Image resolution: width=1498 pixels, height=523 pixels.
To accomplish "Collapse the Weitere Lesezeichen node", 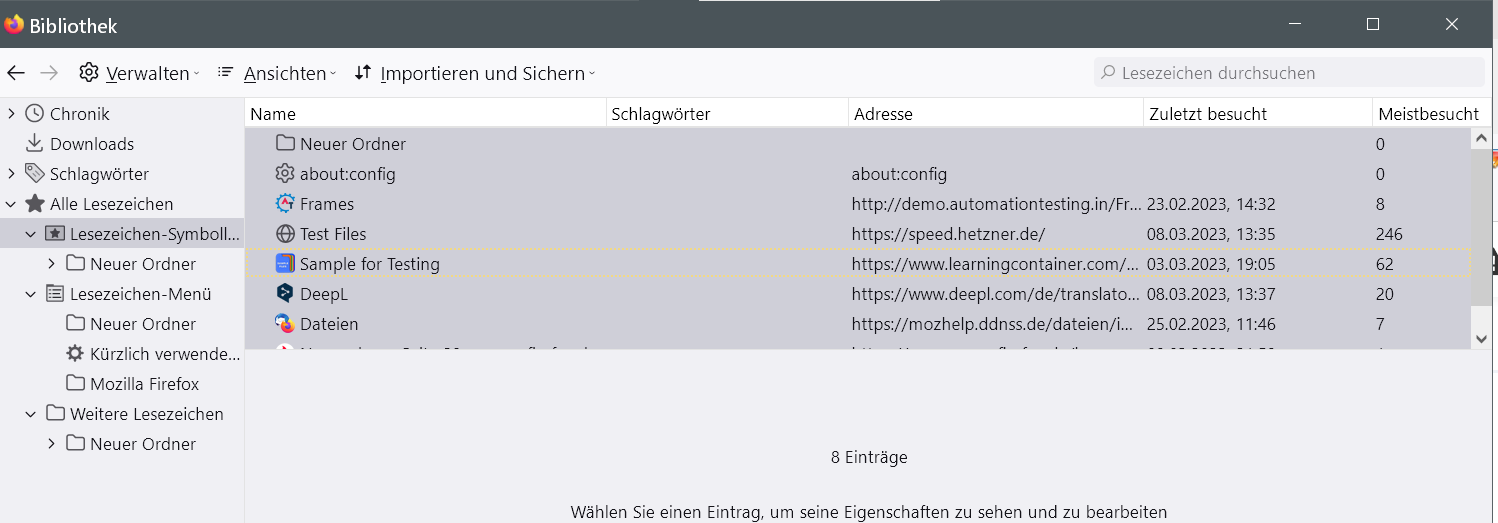I will (x=31, y=414).
